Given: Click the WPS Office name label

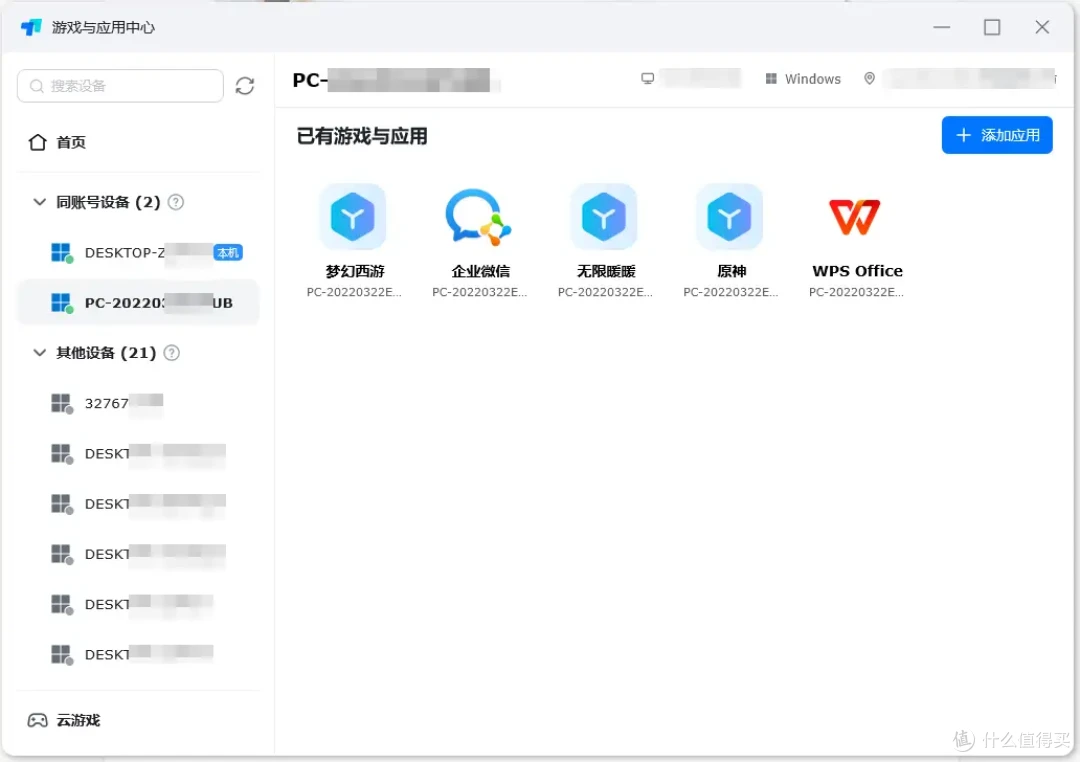Looking at the screenshot, I should 857,271.
